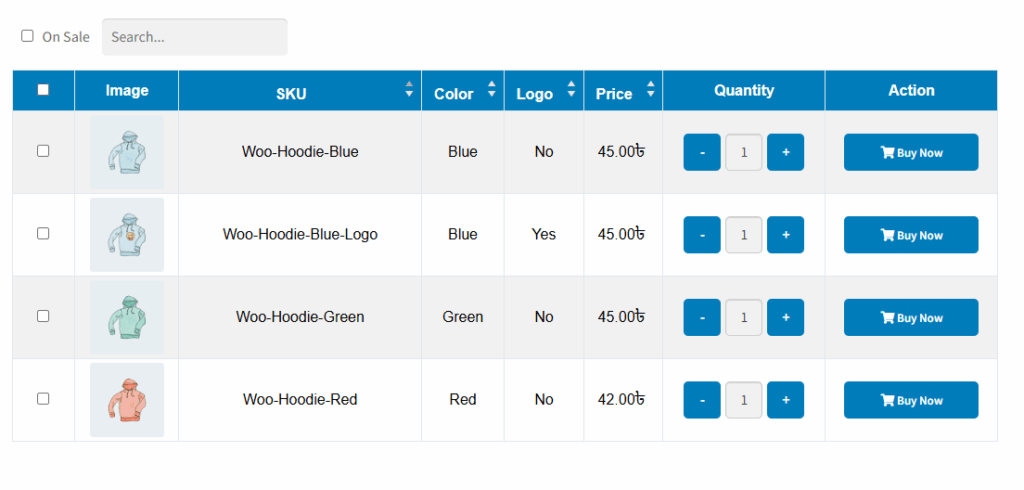1024x490 pixels.
Task: View the Green hoodie product image
Action: (127, 318)
